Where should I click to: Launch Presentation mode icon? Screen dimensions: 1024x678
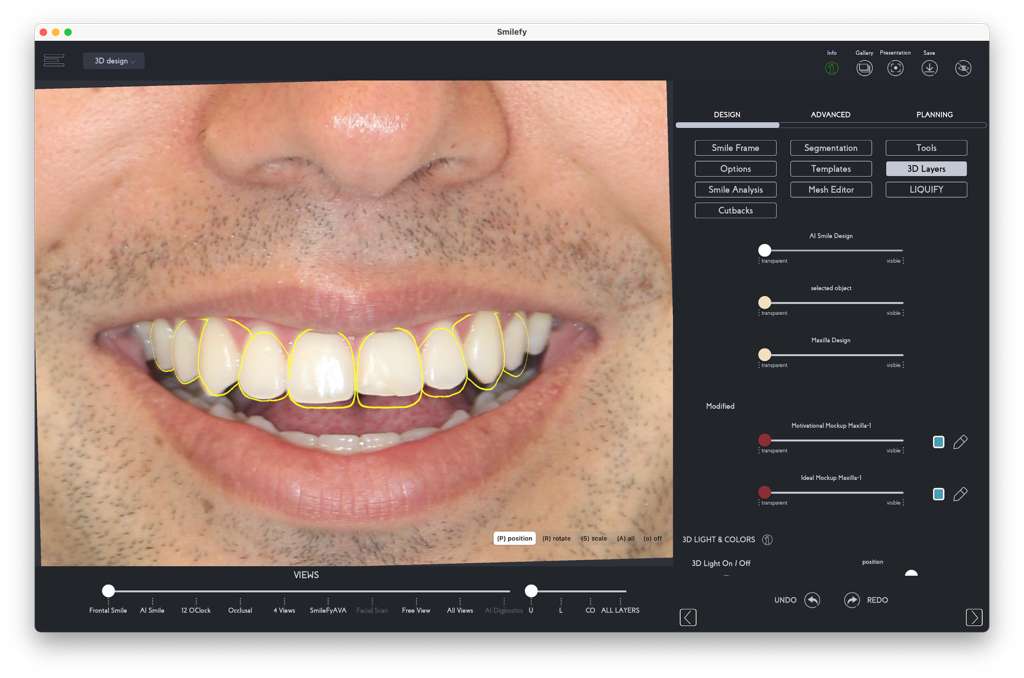tap(896, 68)
